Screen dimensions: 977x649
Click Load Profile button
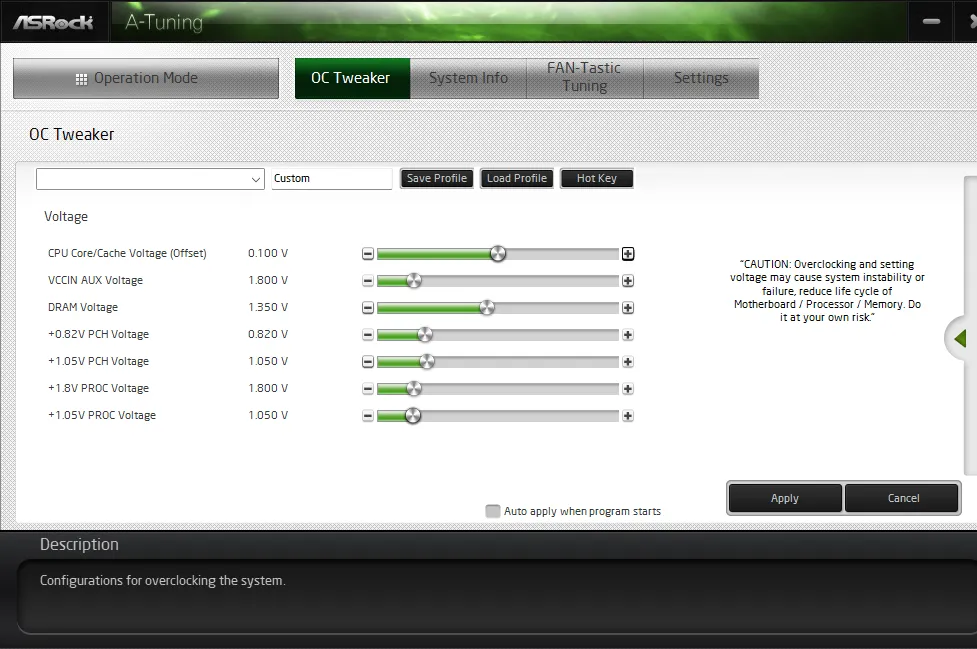point(517,178)
